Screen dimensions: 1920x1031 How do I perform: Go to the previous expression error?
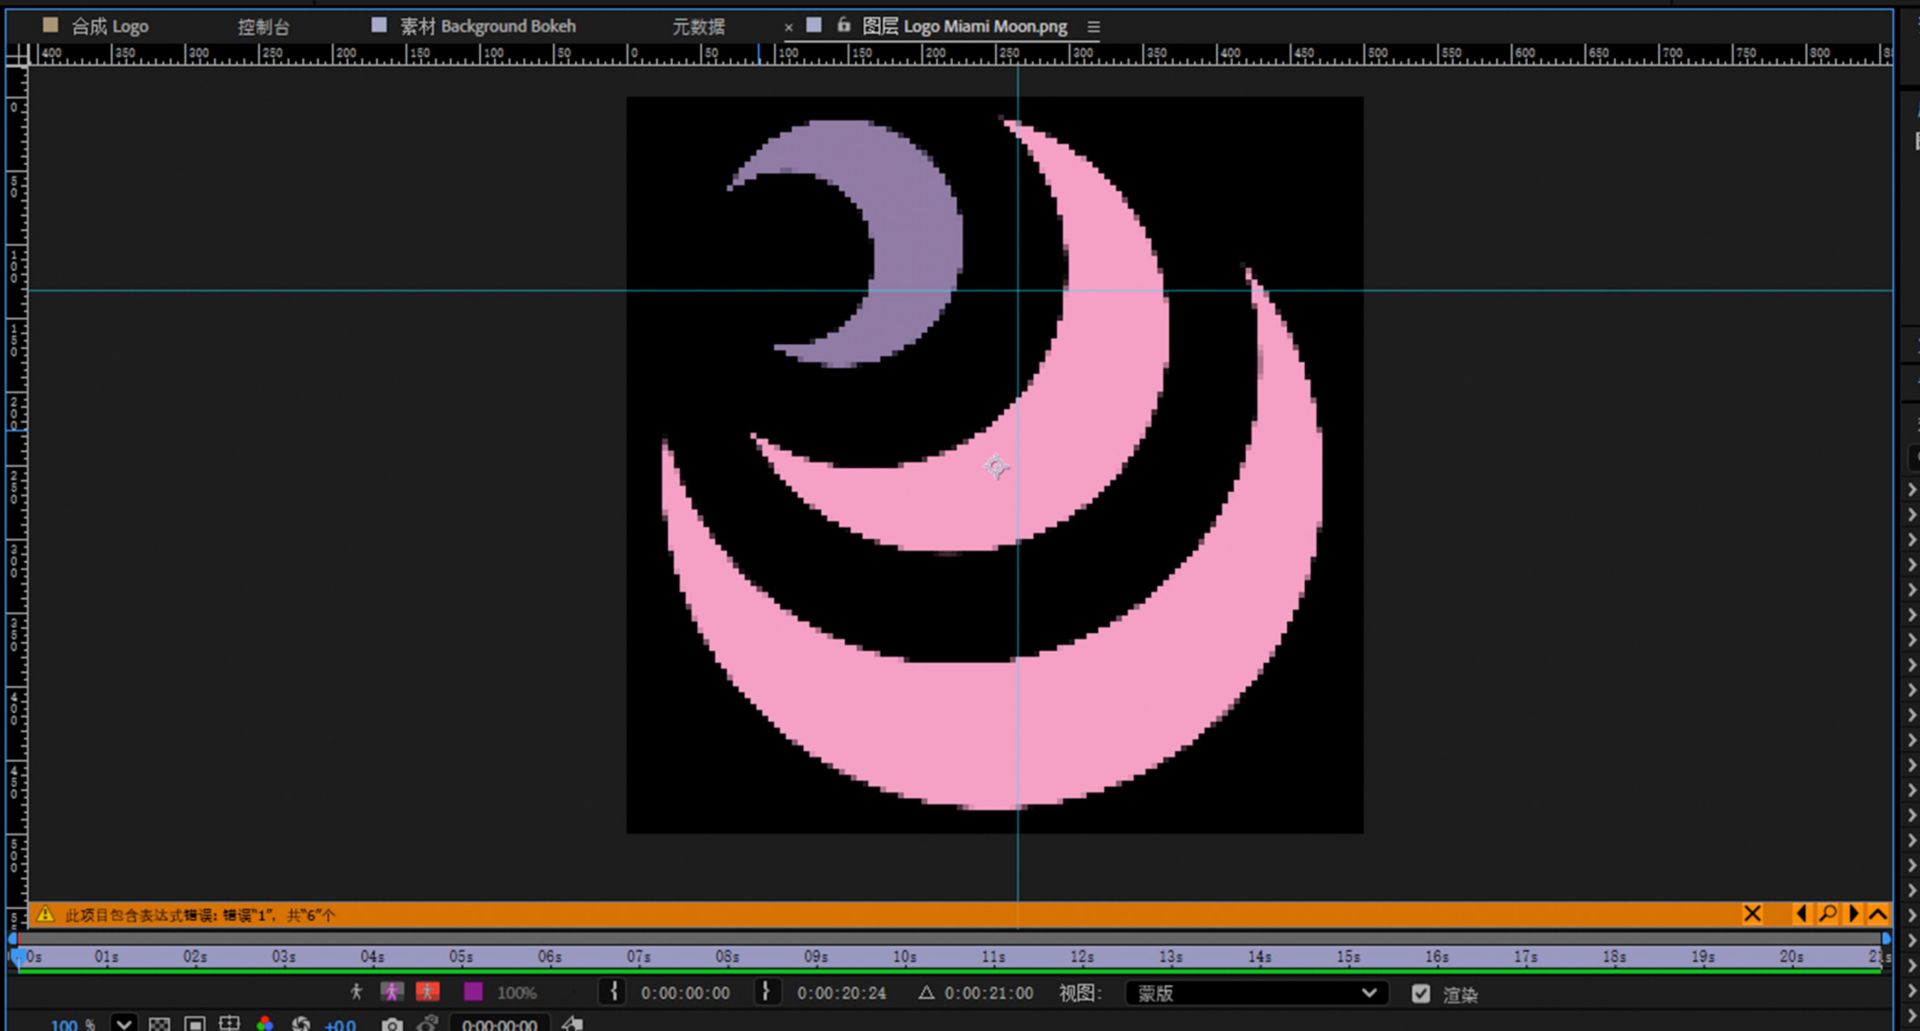(x=1801, y=914)
